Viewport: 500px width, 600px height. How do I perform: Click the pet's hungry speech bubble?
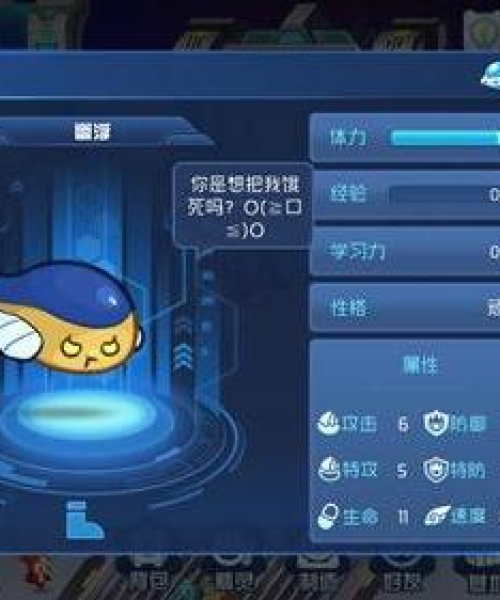click(242, 207)
